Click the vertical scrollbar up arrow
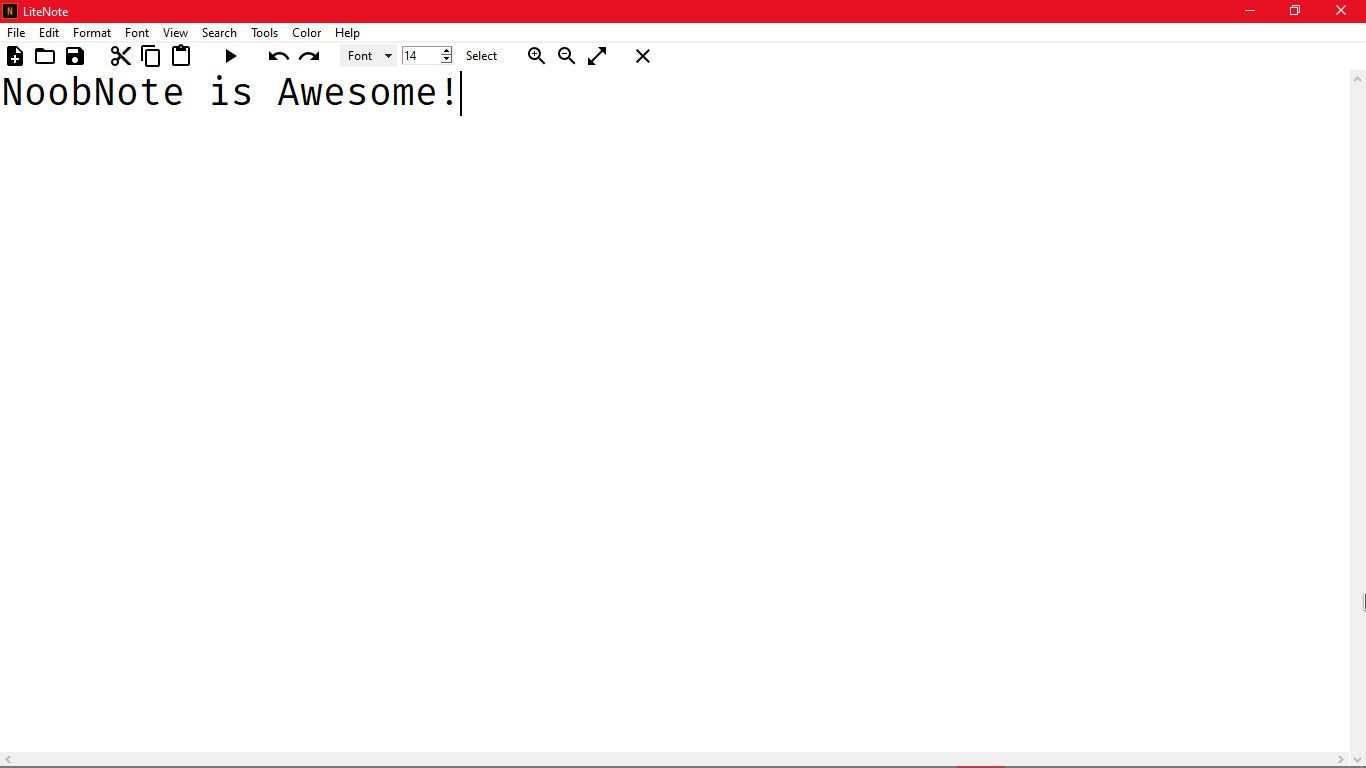 pos(1358,78)
